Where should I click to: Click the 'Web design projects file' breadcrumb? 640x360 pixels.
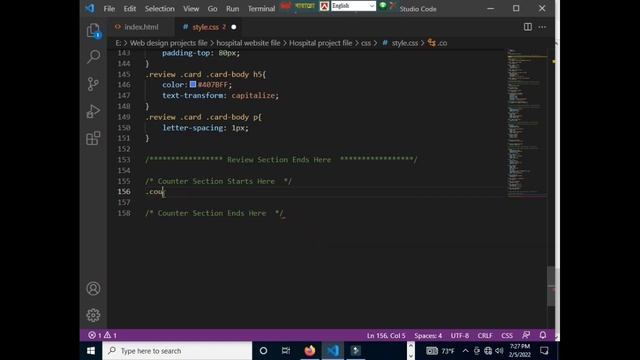(x=169, y=43)
